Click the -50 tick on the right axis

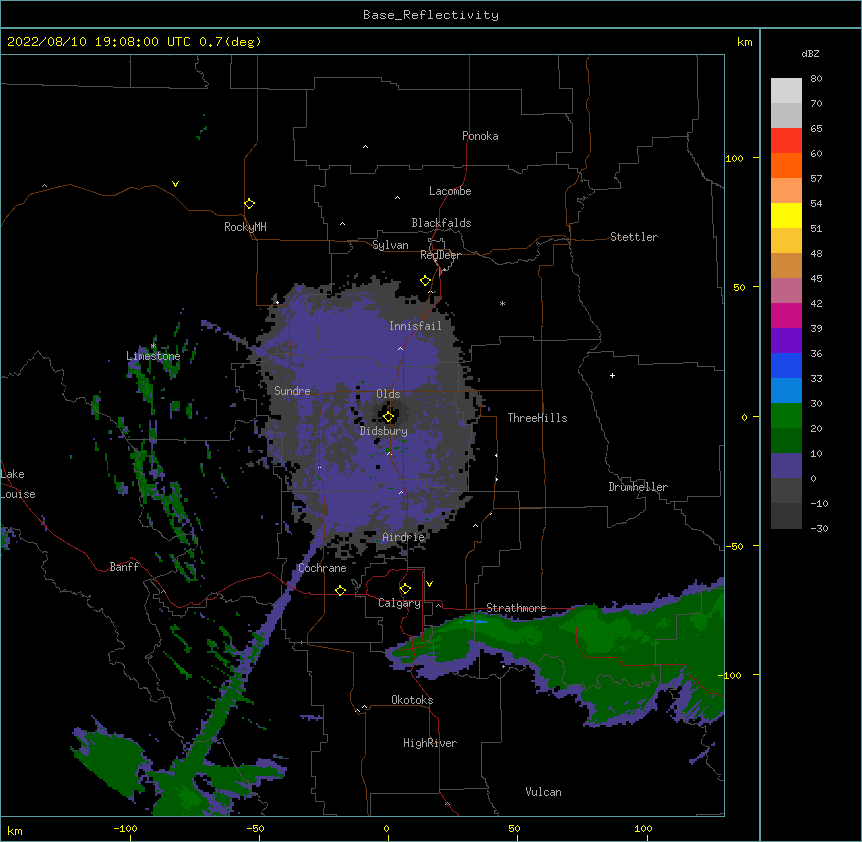point(734,546)
